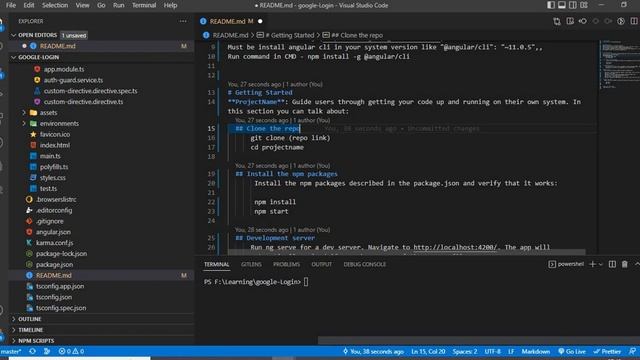The height and width of the screenshot is (360, 640).
Task: Close the unsaved README.md editor tab dot
Action: click(x=260, y=21)
